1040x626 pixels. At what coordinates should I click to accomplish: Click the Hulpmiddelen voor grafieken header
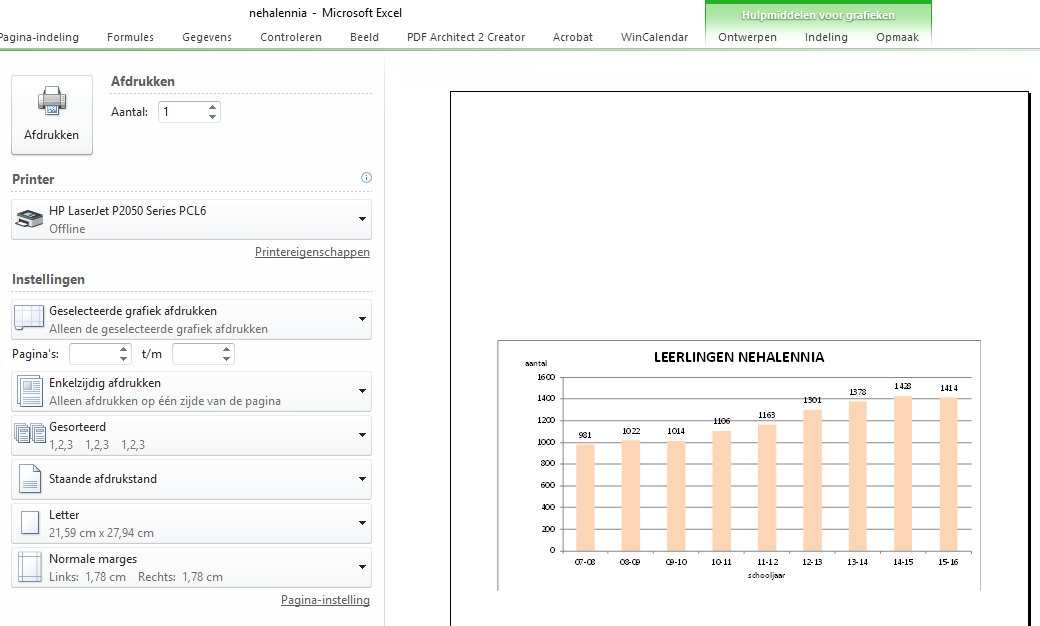pyautogui.click(x=818, y=15)
